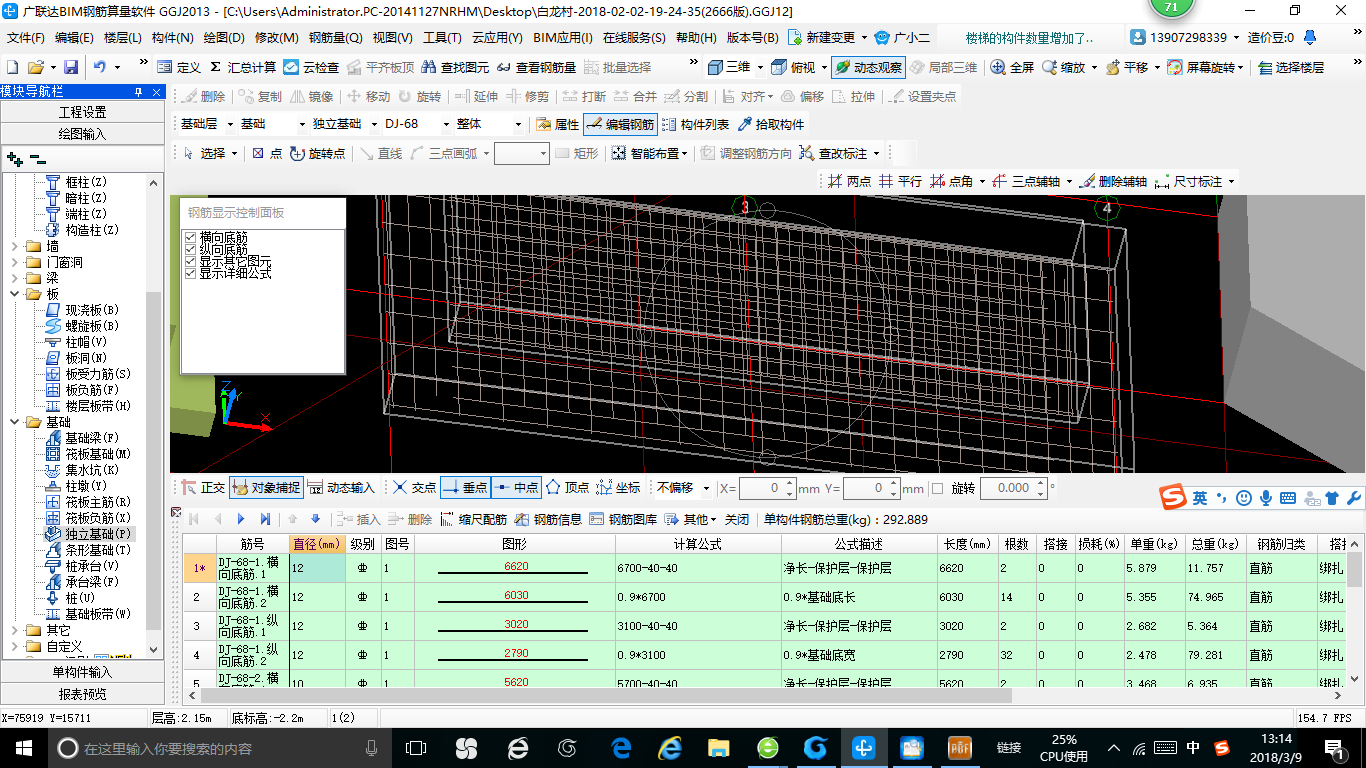Open the 帮助(H) menu
This screenshot has width=1366, height=768.
click(x=696, y=38)
